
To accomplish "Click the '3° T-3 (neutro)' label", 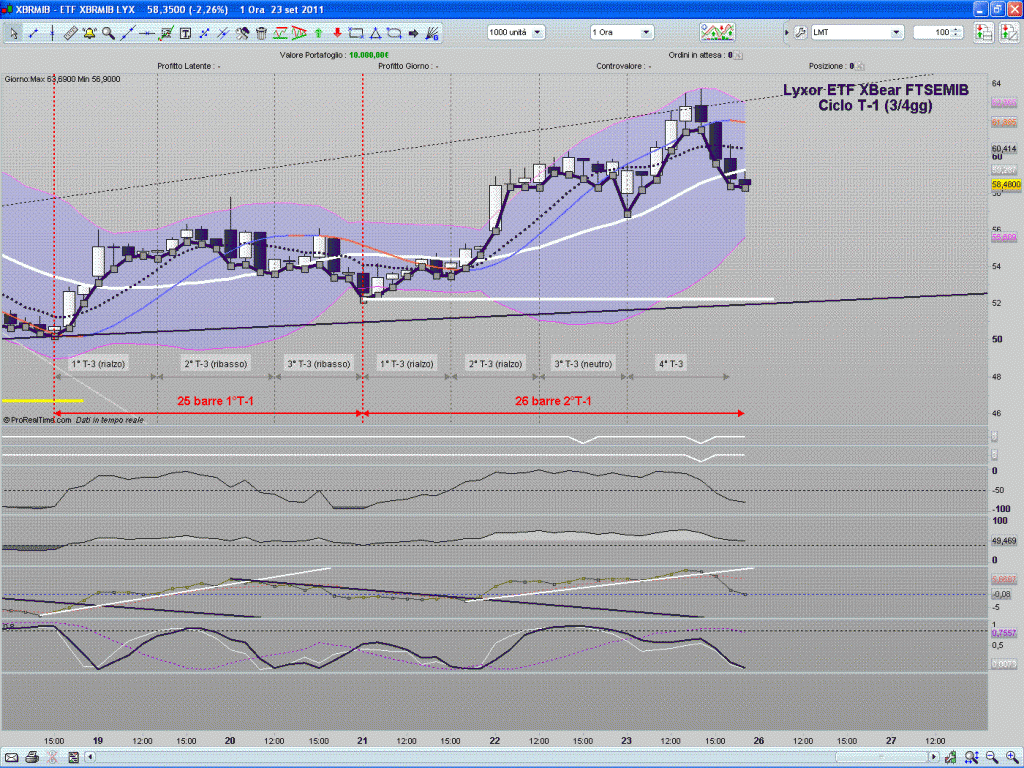I will (x=583, y=364).
